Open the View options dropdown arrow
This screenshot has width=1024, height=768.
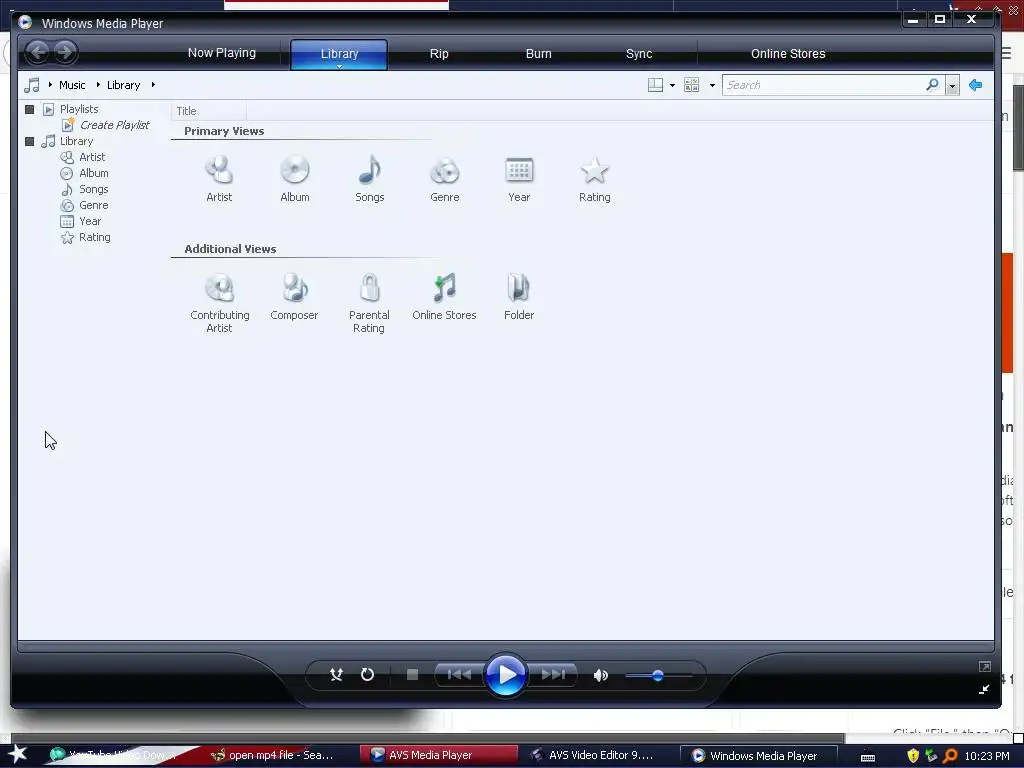click(x=712, y=86)
